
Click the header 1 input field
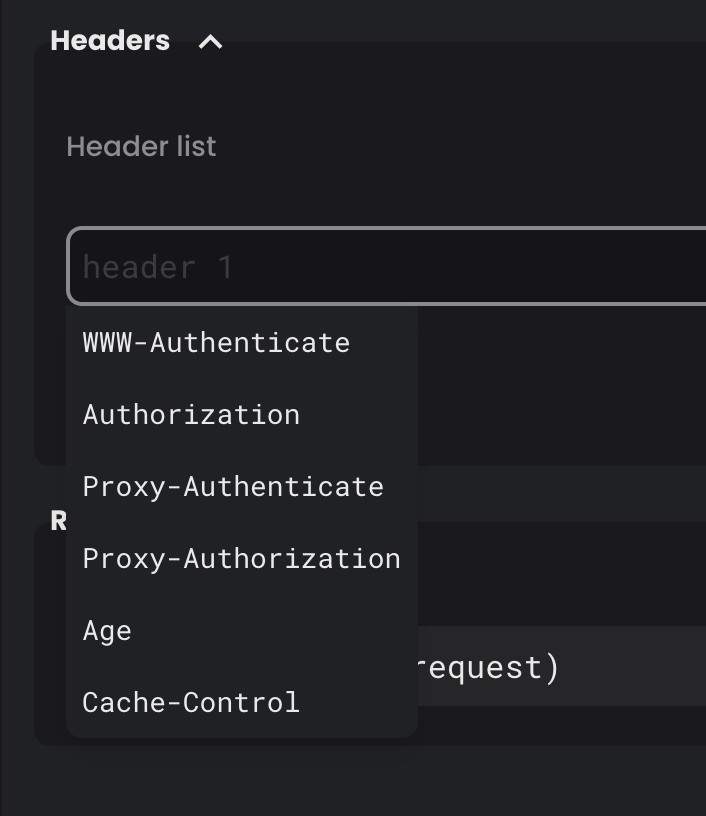pyautogui.click(x=387, y=266)
